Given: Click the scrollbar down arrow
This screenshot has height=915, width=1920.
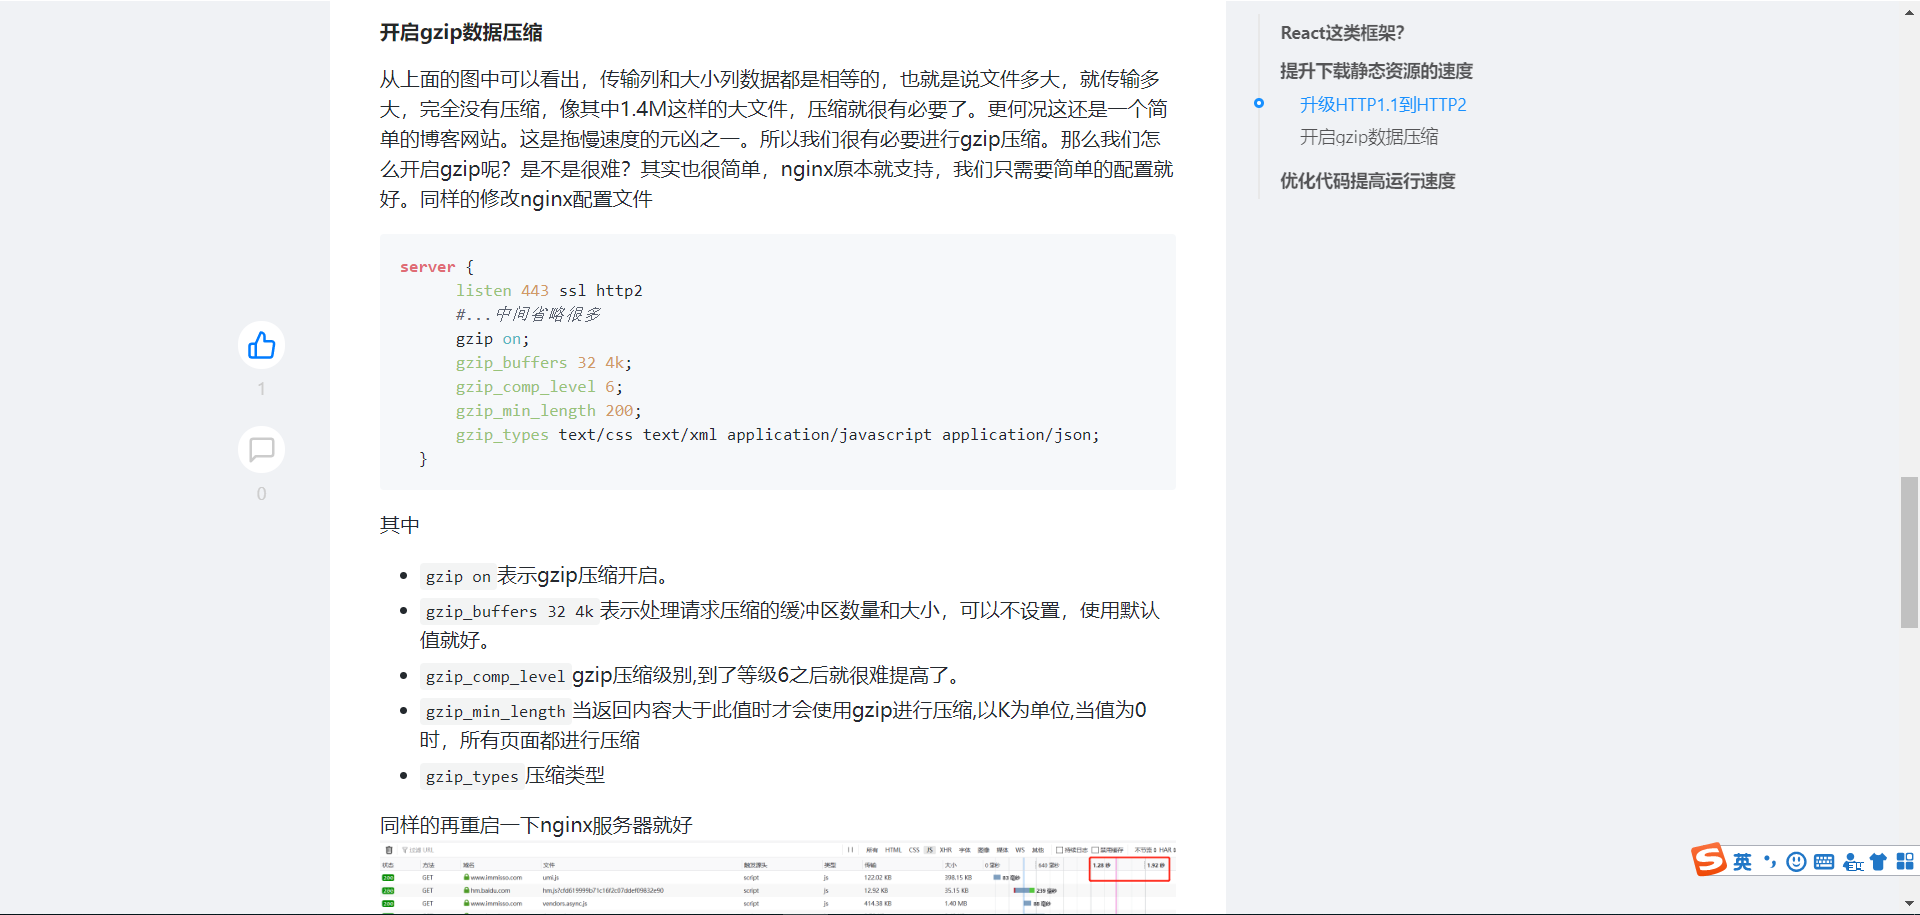Looking at the screenshot, I should coord(1909,903).
